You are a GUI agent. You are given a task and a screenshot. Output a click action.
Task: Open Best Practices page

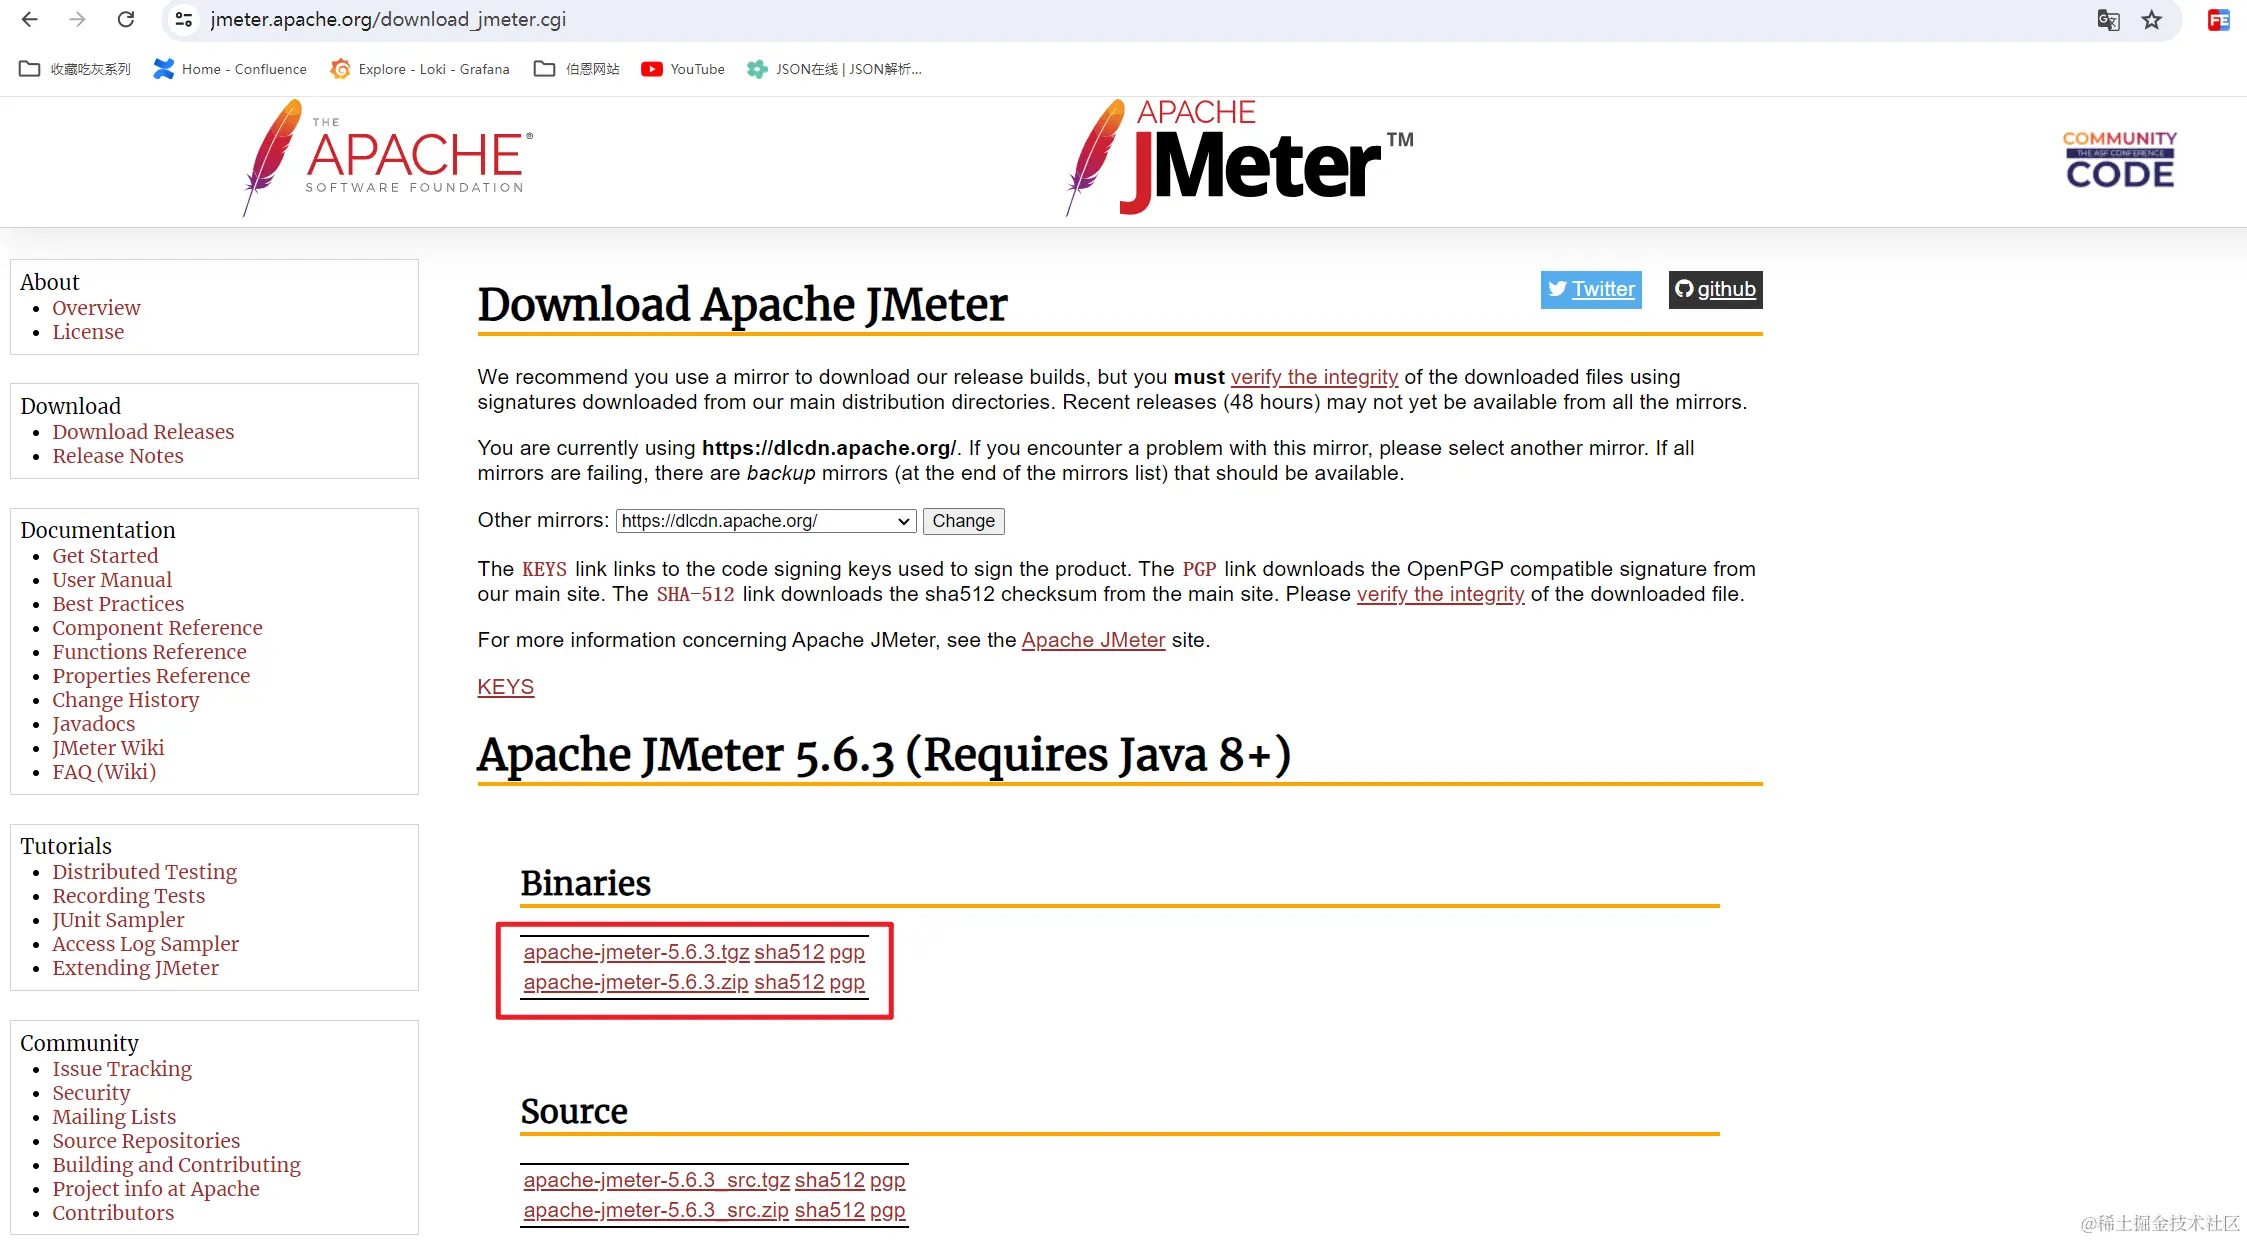118,604
